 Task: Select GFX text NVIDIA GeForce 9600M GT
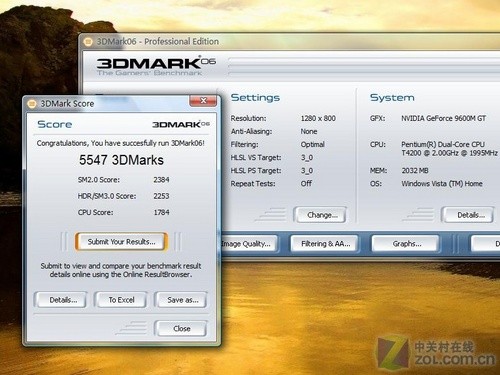443,118
